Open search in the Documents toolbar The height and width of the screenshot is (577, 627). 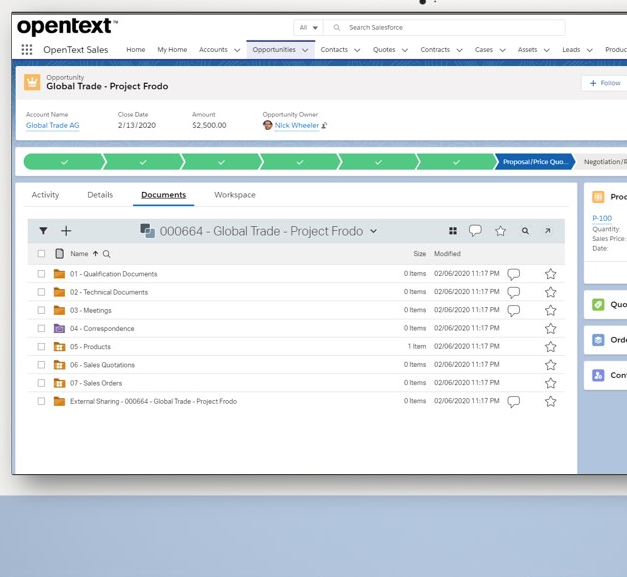click(525, 231)
